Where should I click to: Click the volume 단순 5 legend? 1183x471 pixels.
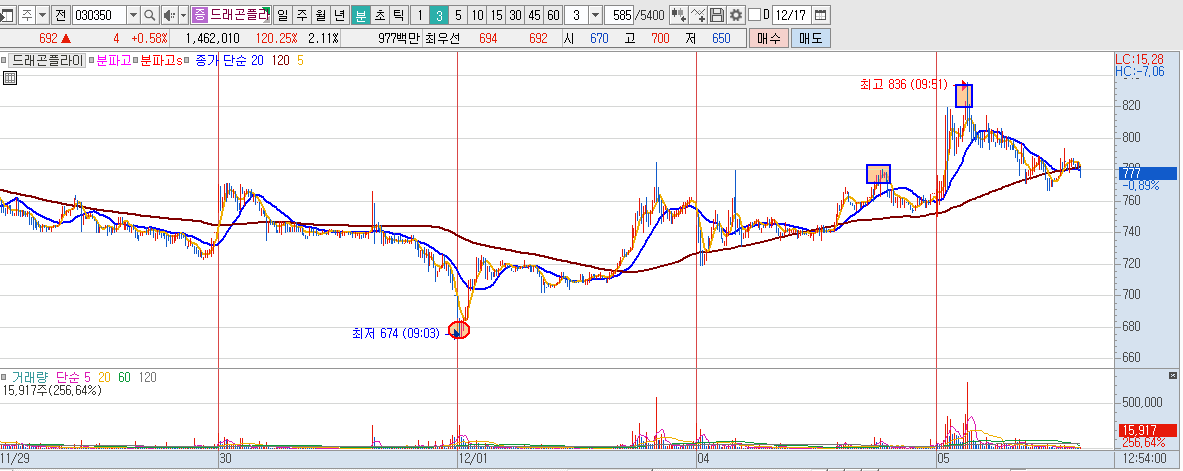[73, 377]
